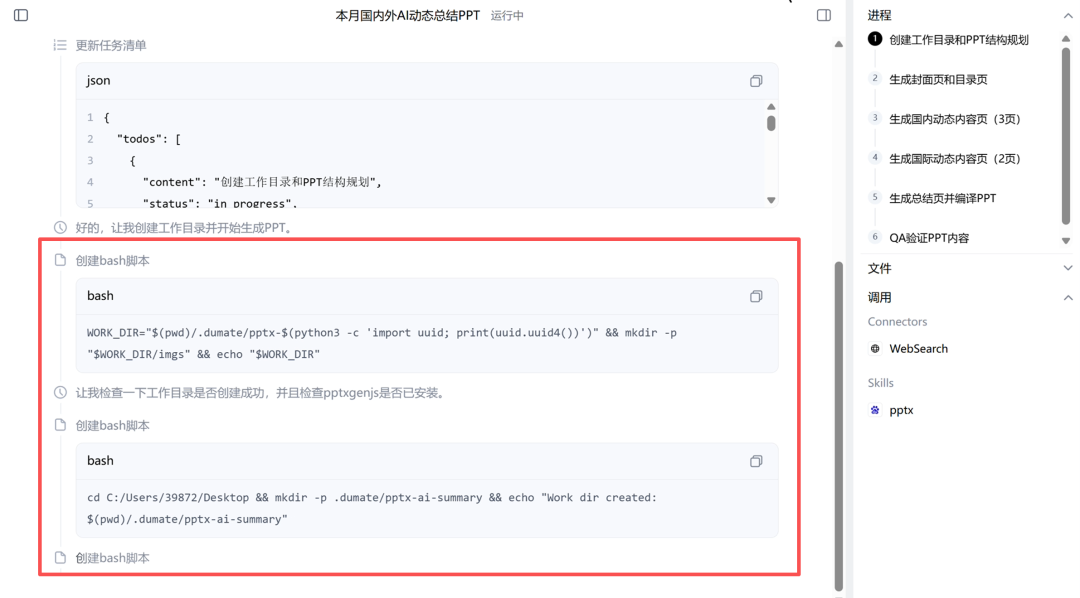The height and width of the screenshot is (598, 1080).
Task: Toggle the left sidebar panel icon
Action: point(21,15)
